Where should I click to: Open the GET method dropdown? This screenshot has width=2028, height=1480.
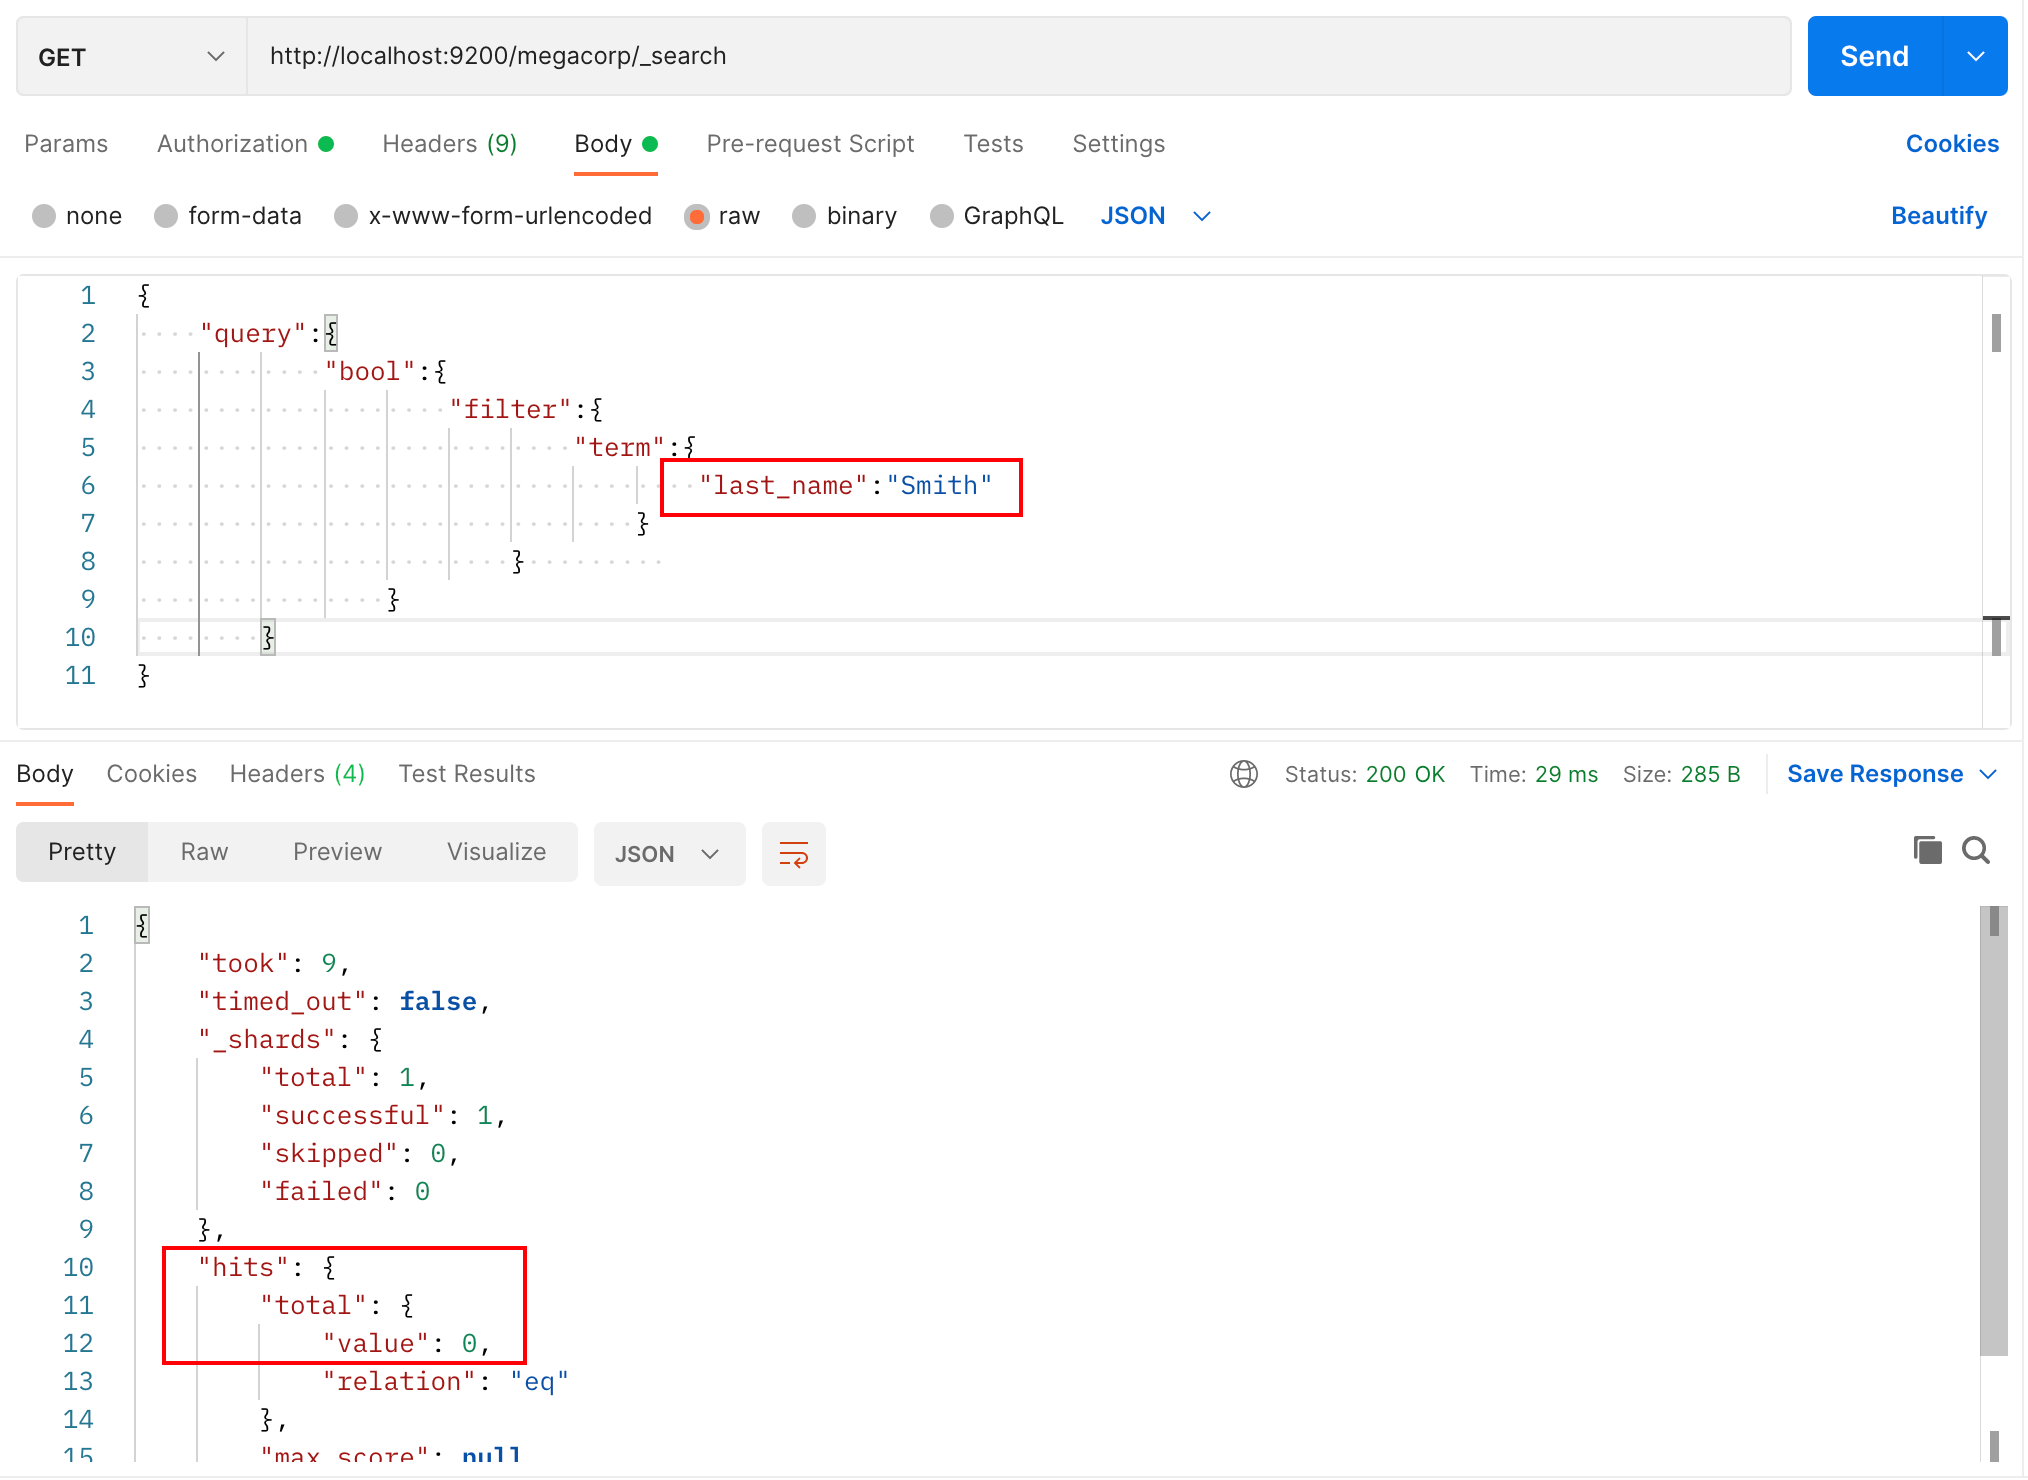(131, 57)
